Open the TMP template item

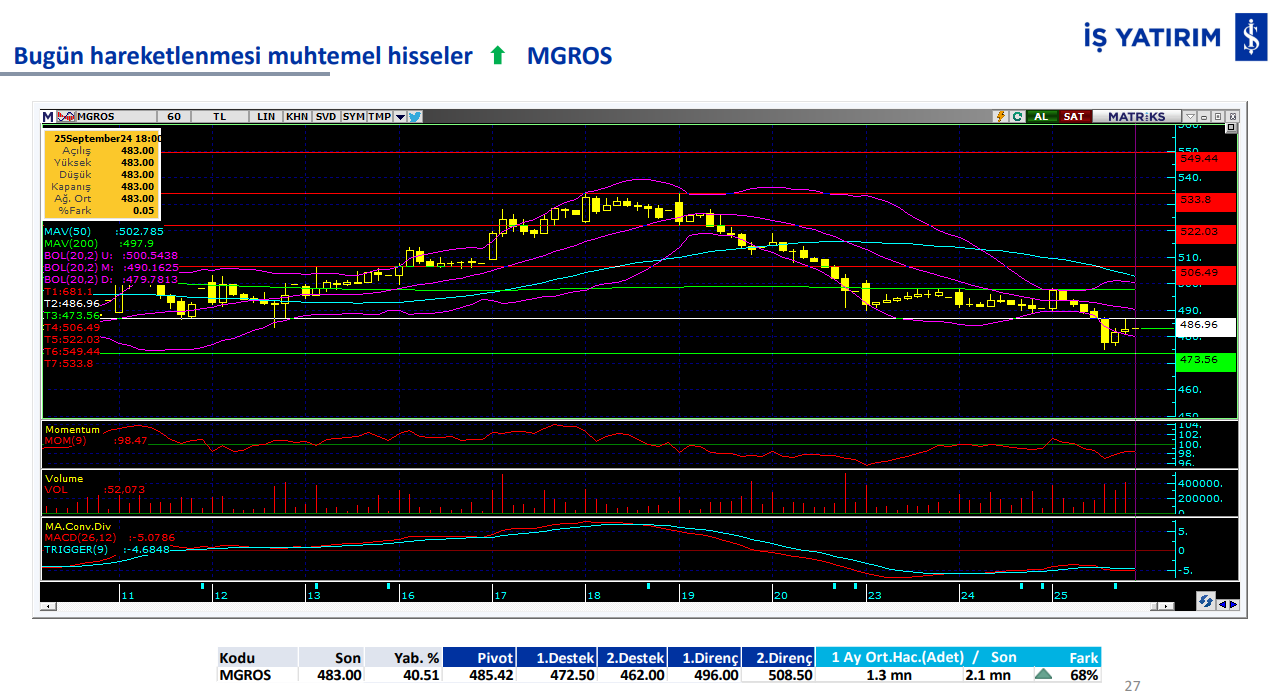pos(379,117)
